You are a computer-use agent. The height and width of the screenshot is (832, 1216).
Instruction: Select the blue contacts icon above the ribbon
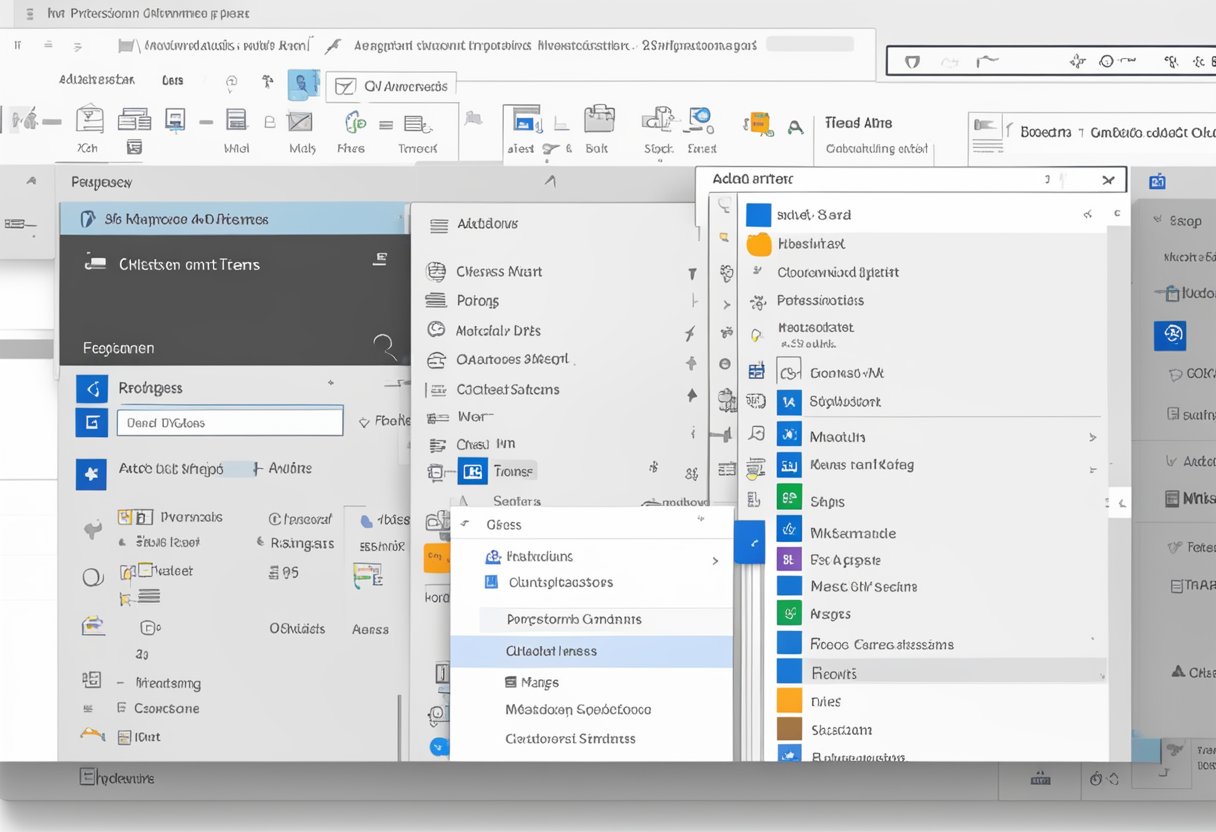click(x=304, y=85)
